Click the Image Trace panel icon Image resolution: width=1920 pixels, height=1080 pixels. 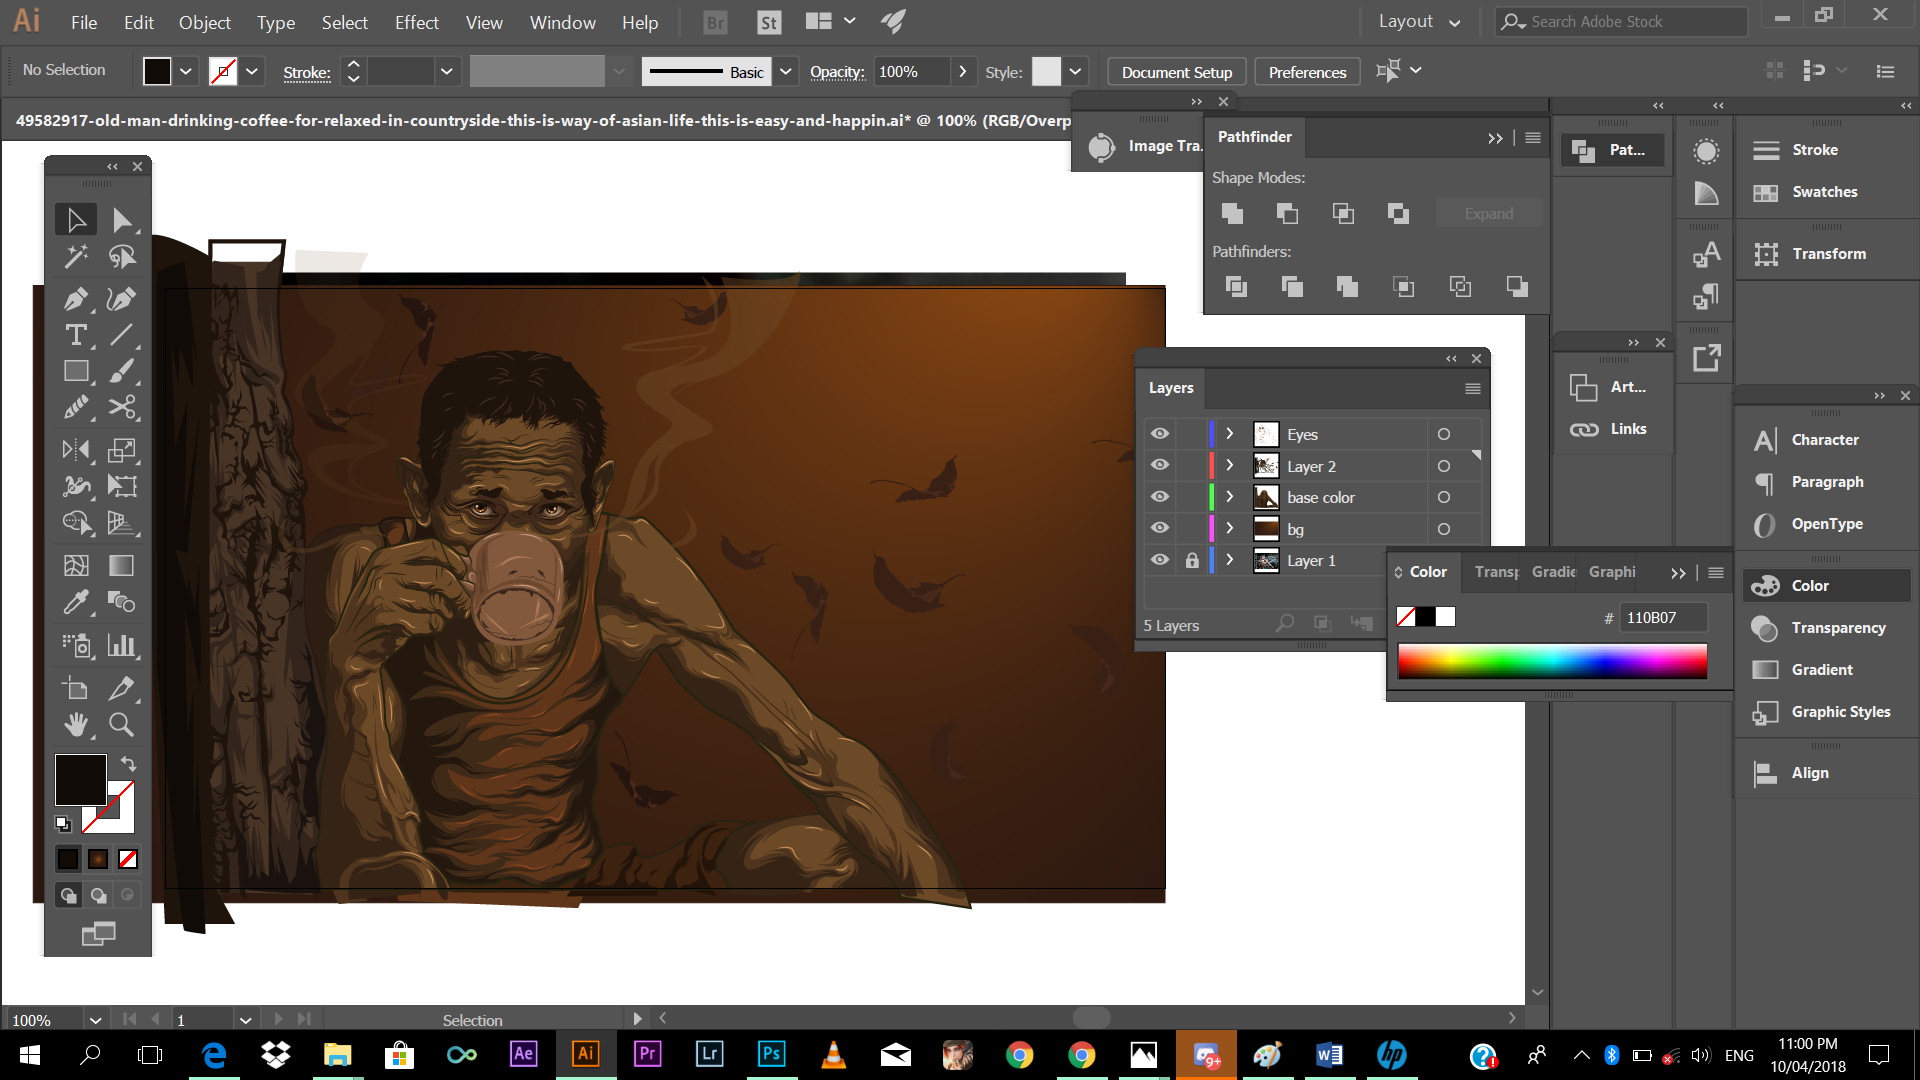coord(1101,147)
